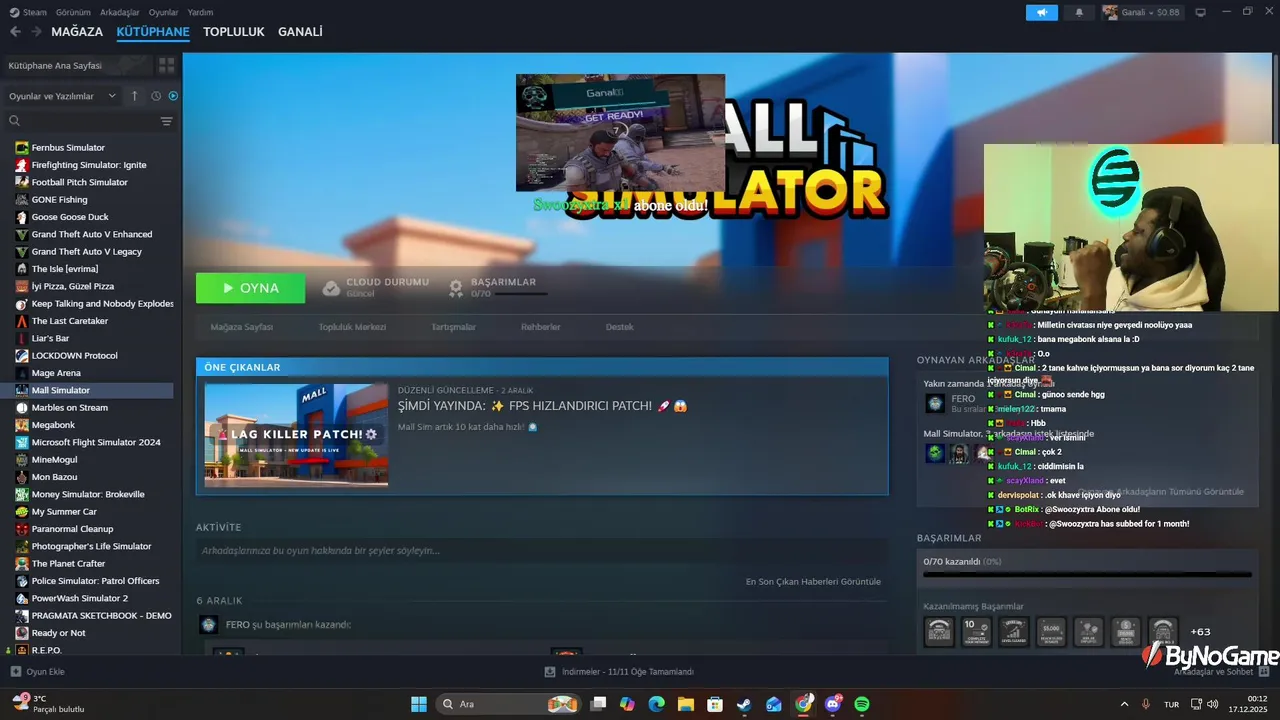Open Topluluk Merkezi link

[x=352, y=327]
